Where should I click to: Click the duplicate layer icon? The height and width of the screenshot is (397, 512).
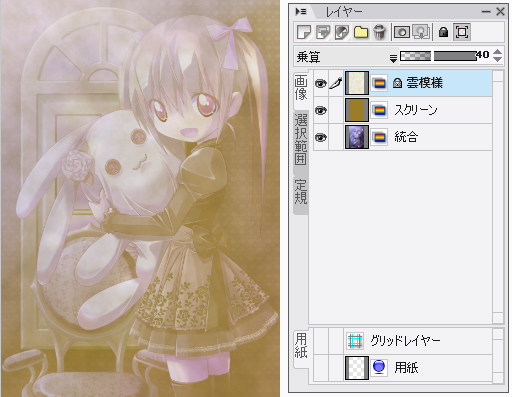(x=323, y=32)
